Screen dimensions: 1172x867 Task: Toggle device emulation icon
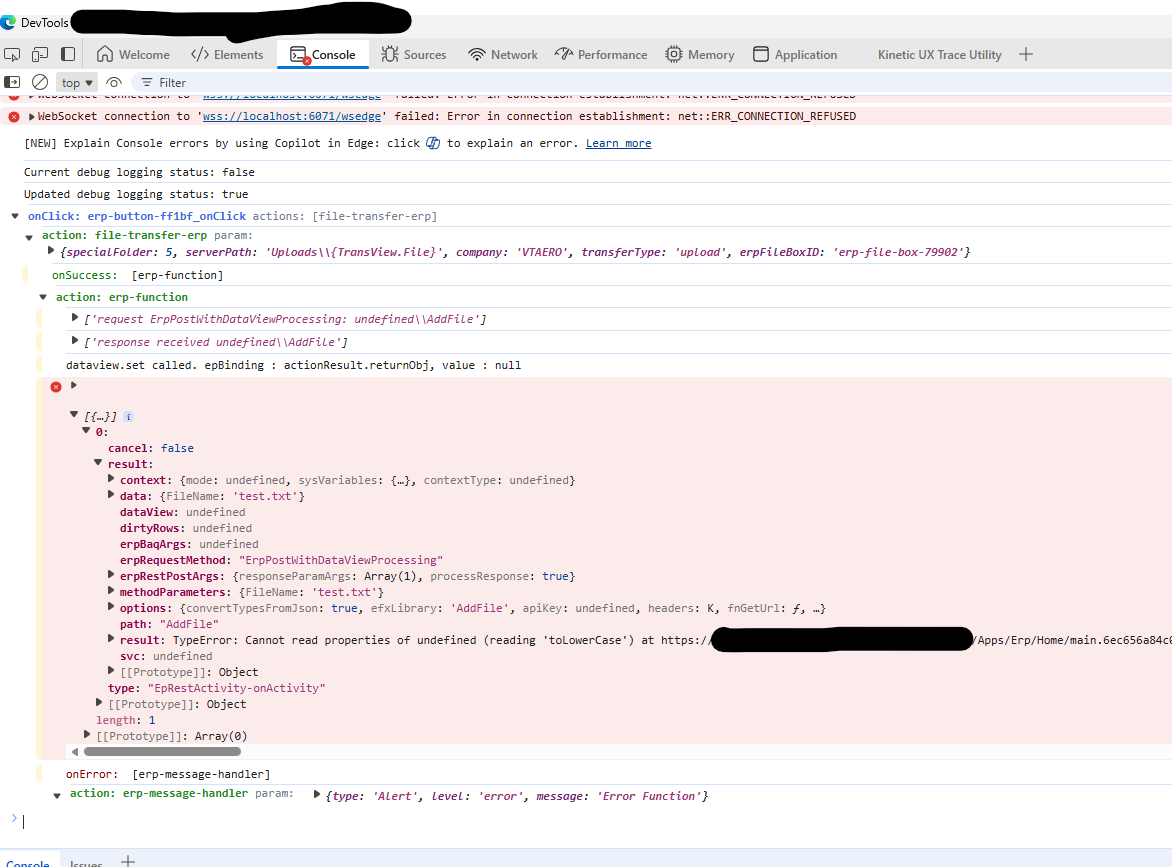click(x=40, y=54)
